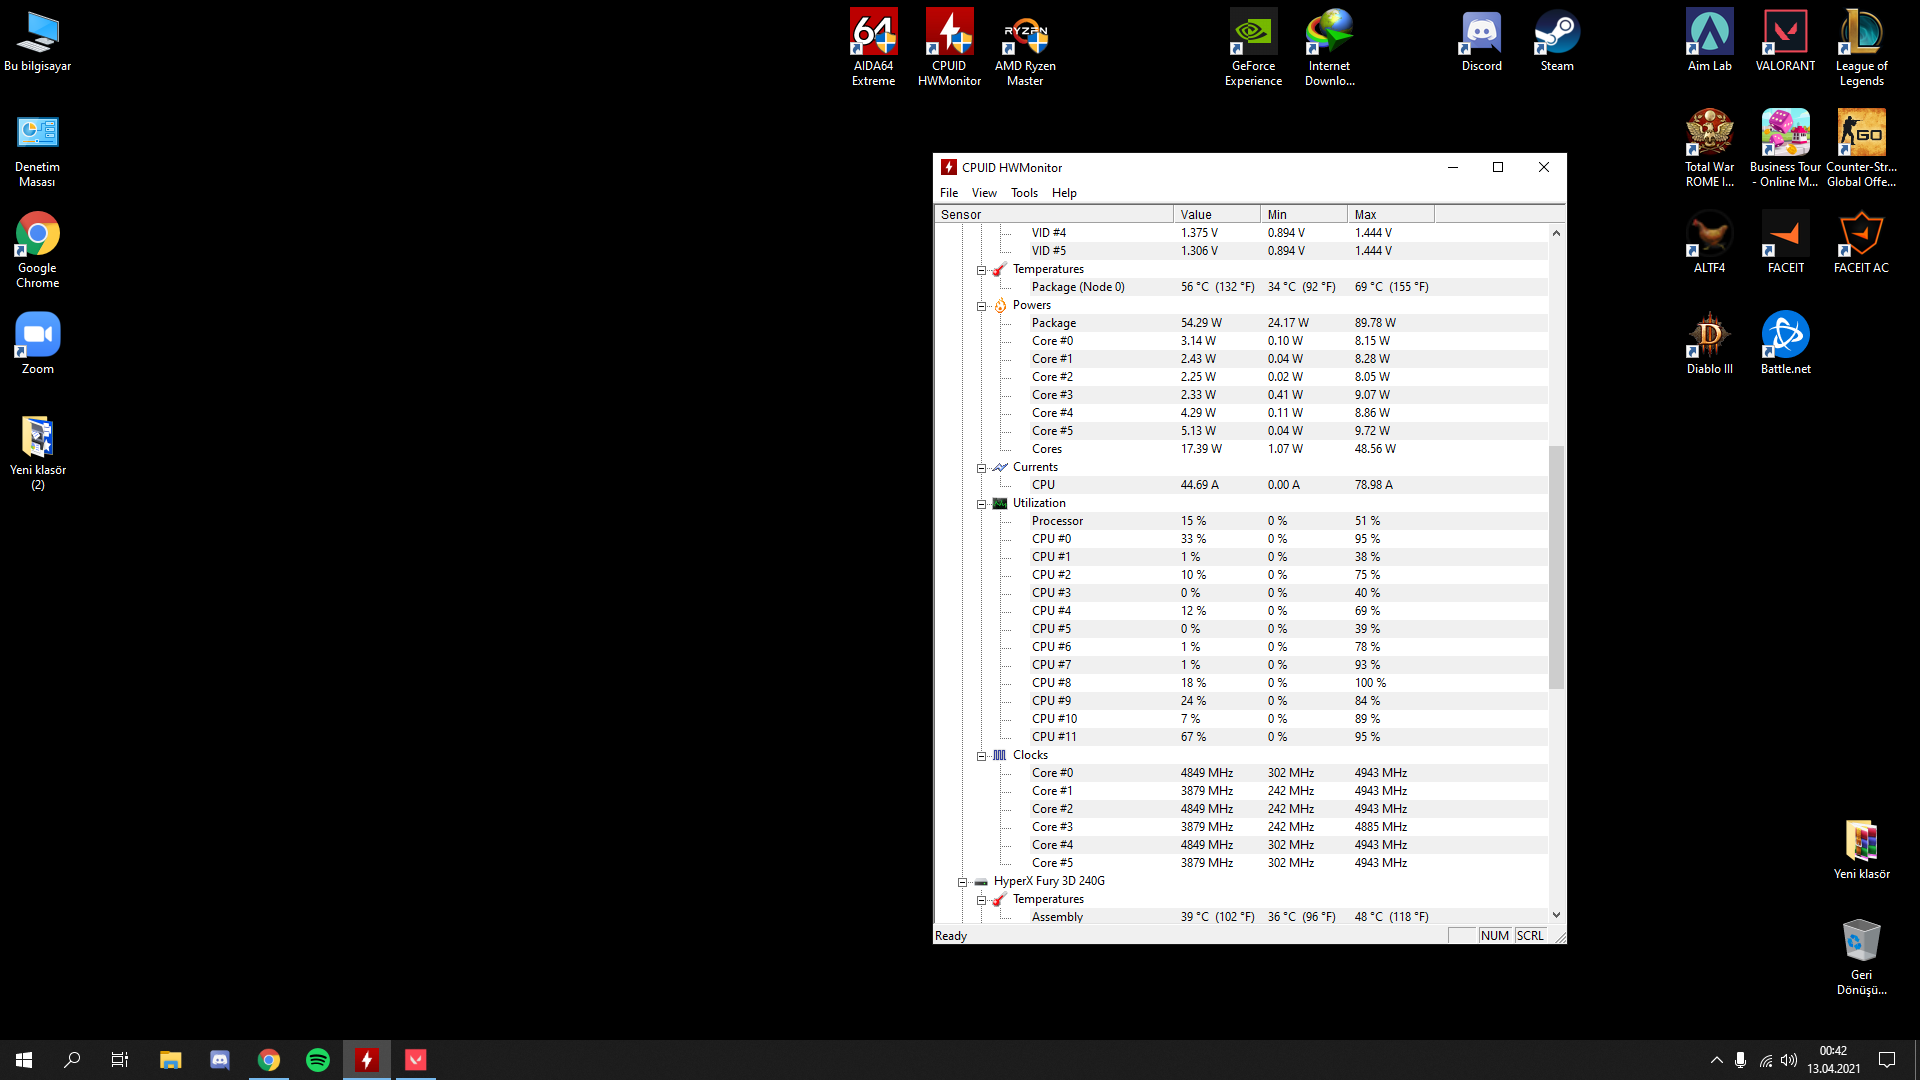Collapse the Utilization tree node
The width and height of the screenshot is (1920, 1080).
[981, 504]
